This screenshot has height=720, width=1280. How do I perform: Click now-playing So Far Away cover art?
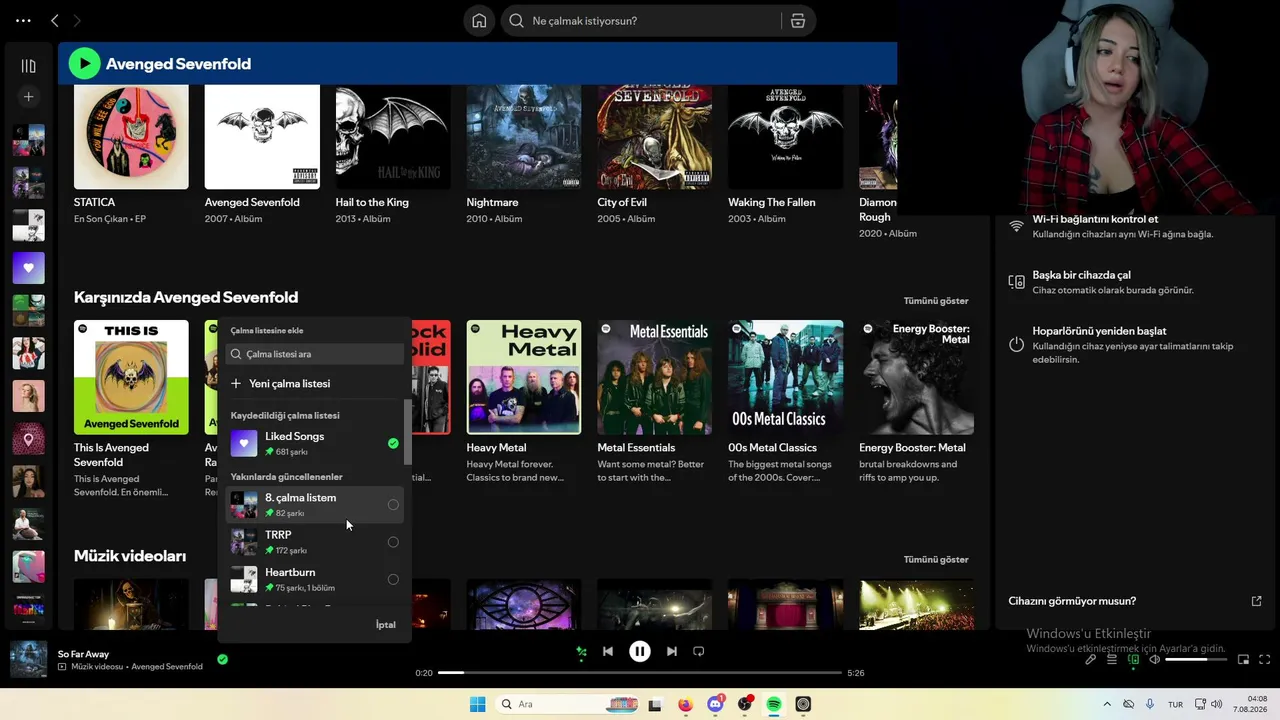click(x=28, y=660)
